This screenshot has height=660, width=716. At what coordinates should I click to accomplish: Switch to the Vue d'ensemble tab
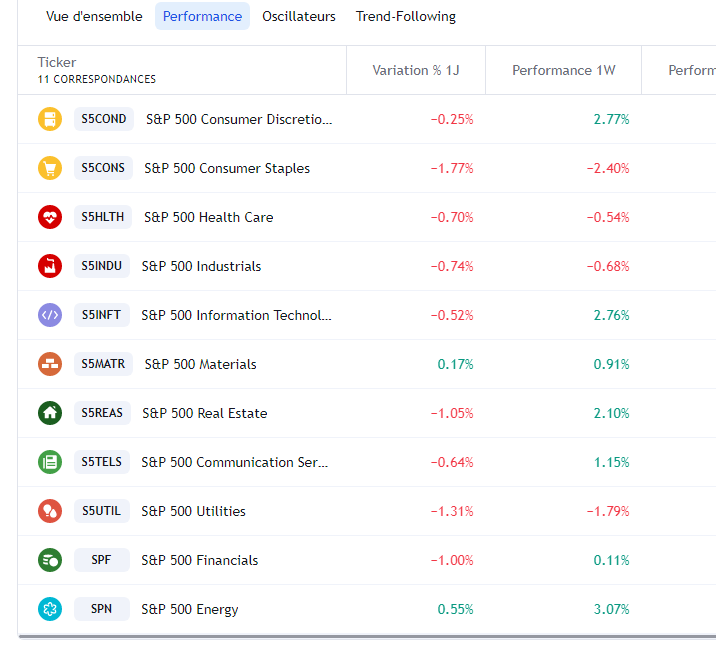(94, 16)
